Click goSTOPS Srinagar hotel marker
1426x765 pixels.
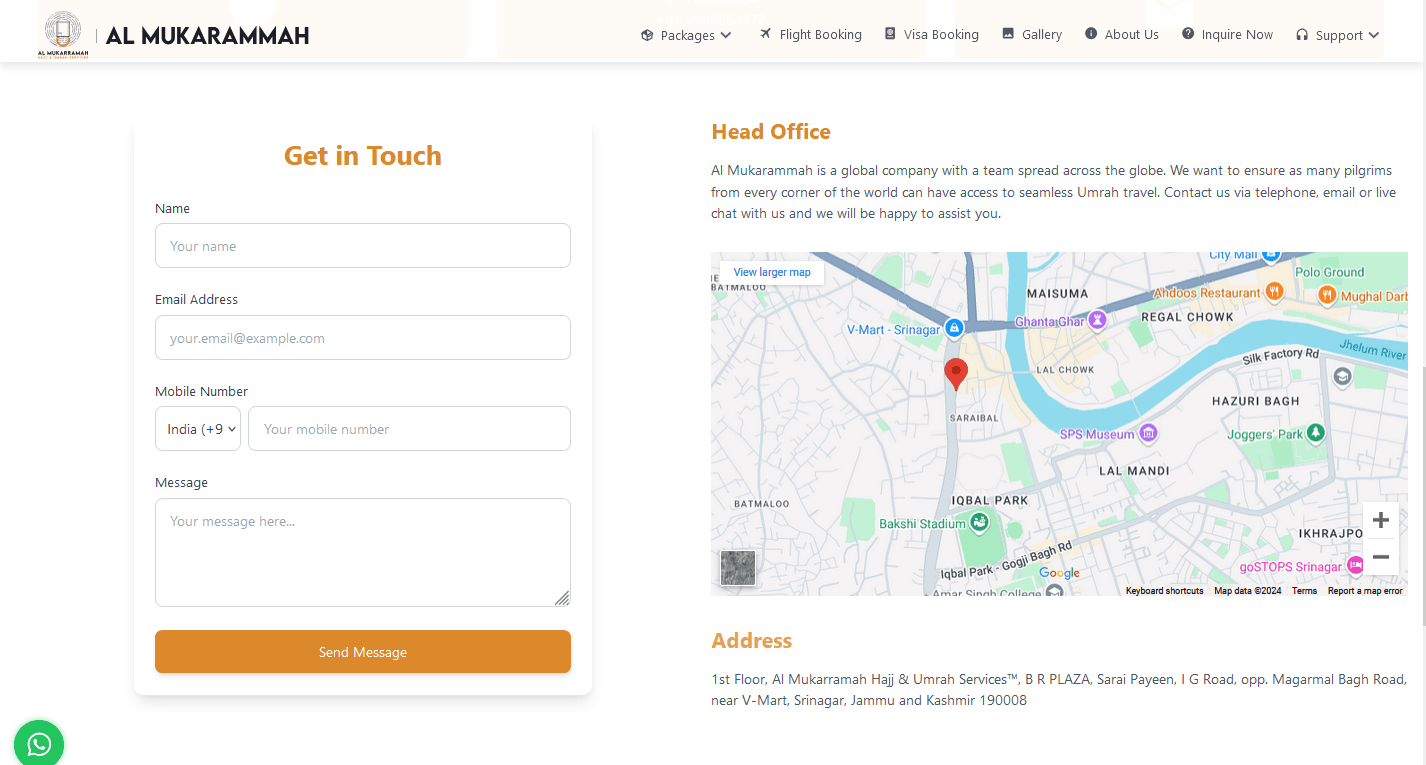(x=1356, y=565)
